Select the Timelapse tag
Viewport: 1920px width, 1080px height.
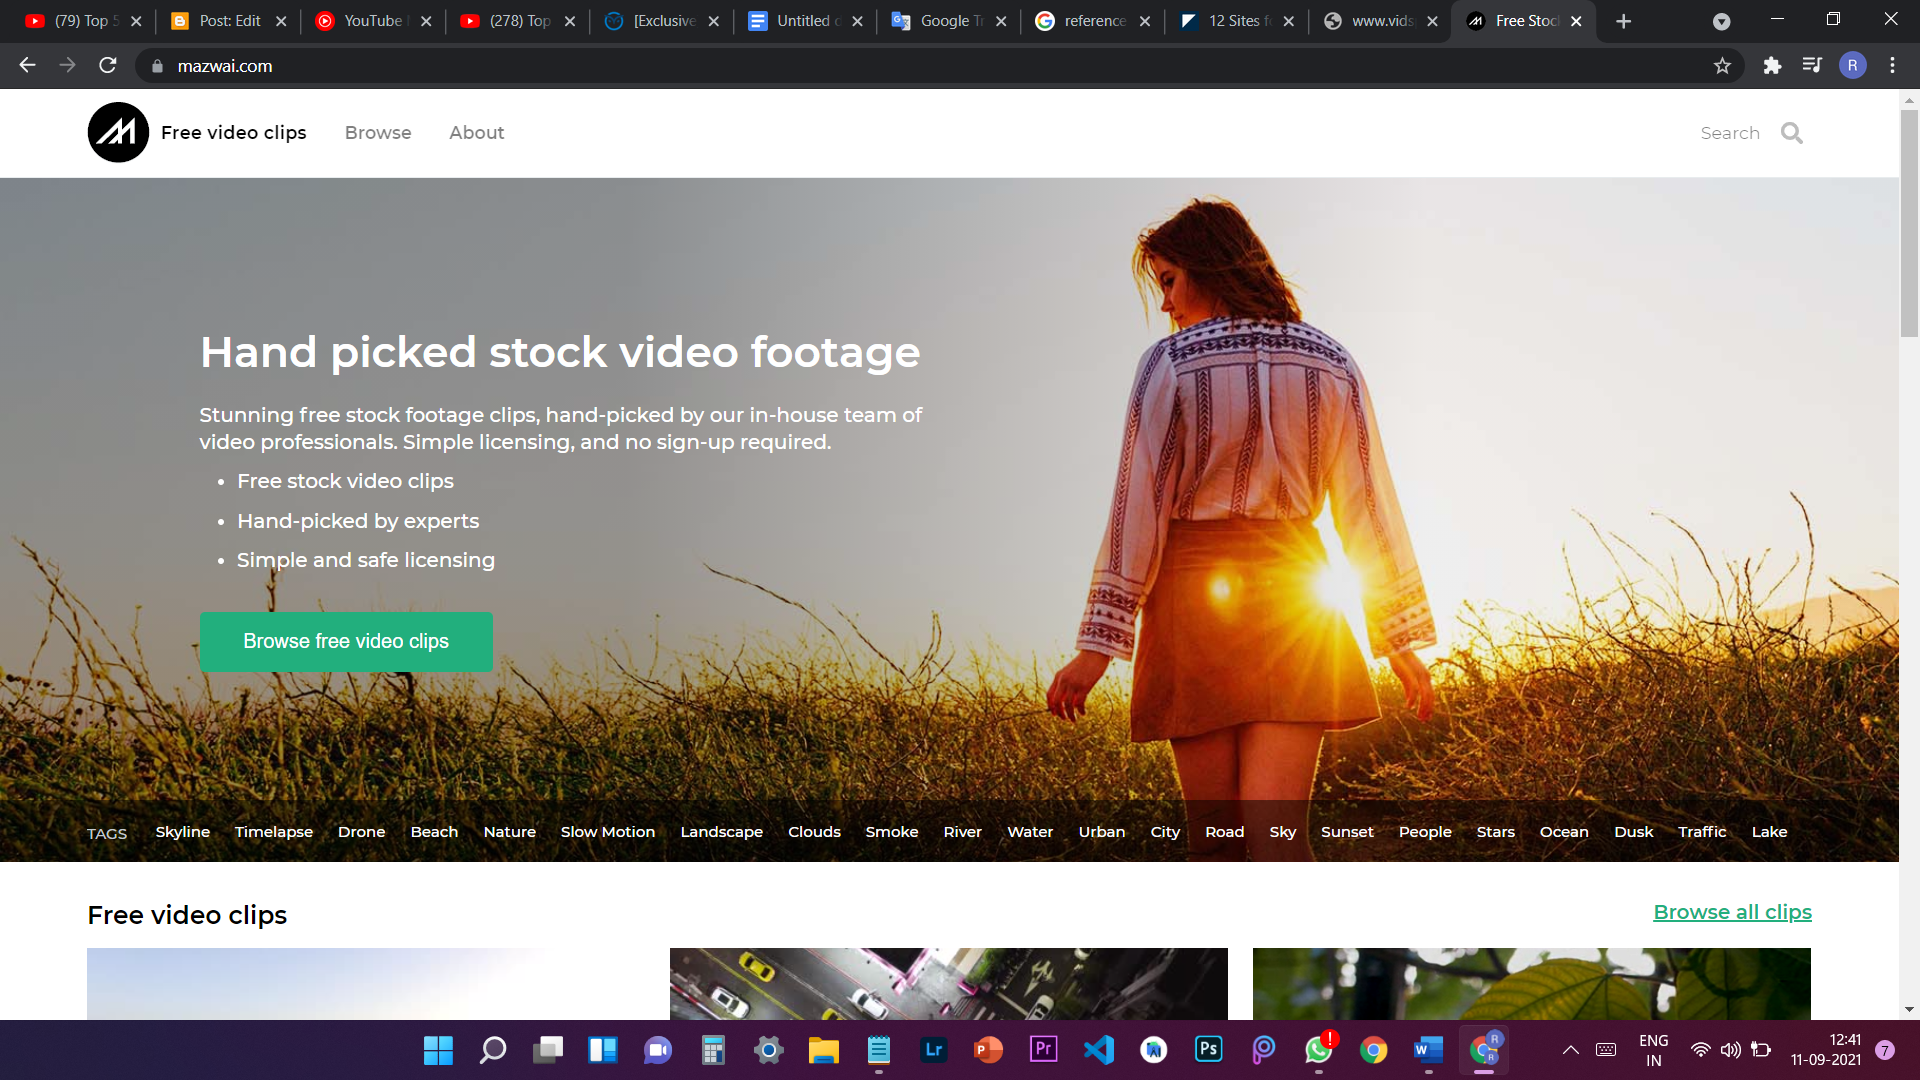(273, 832)
